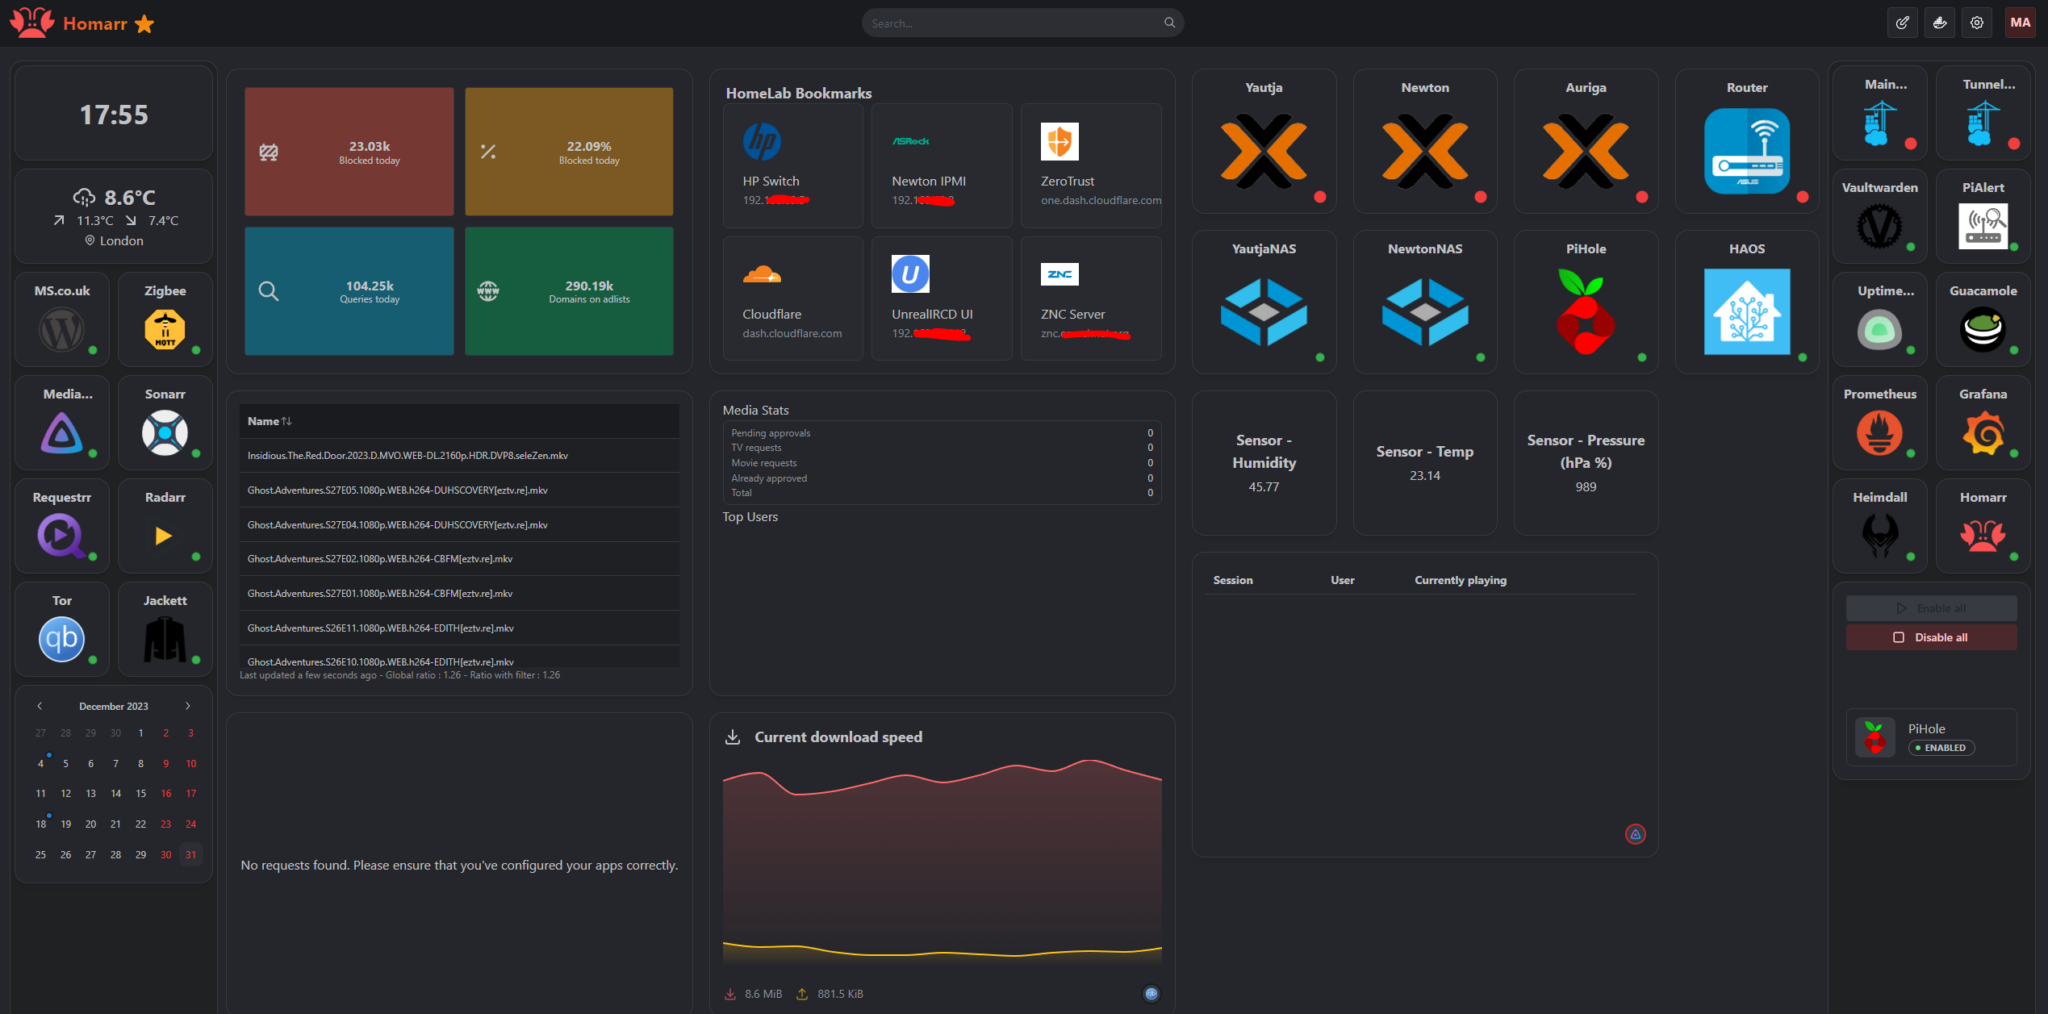Open the Cloudflare bookmark
This screenshot has height=1014, width=2048.
point(792,297)
